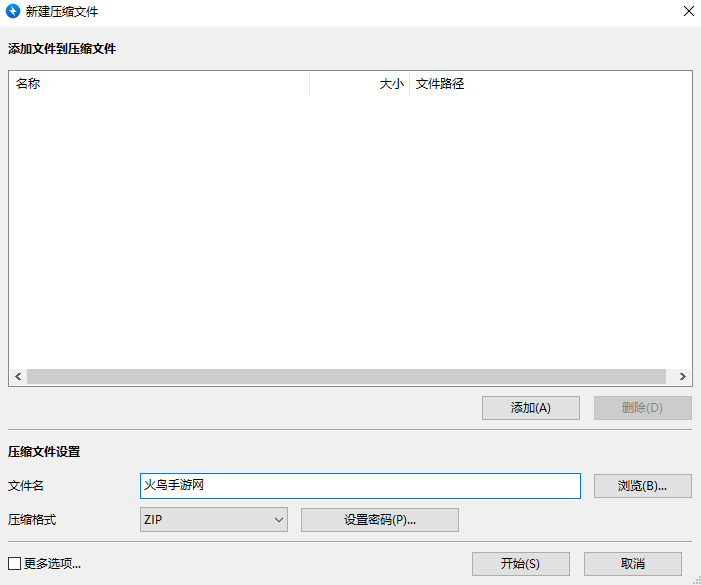Cancel with the 取消 button
The image size is (701, 585).
click(x=633, y=564)
